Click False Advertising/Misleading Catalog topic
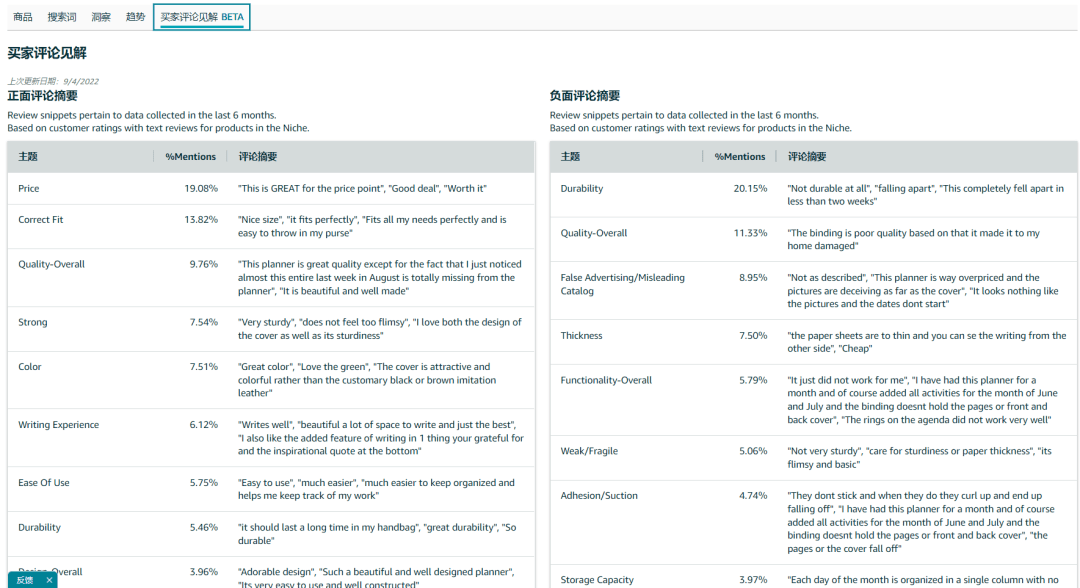This screenshot has height=588, width=1080. (x=622, y=284)
